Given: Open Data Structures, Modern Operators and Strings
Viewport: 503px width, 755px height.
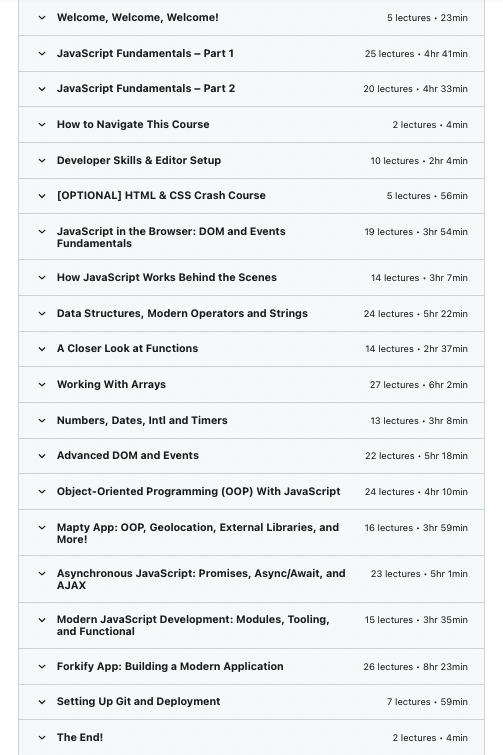Looking at the screenshot, I should (182, 313).
